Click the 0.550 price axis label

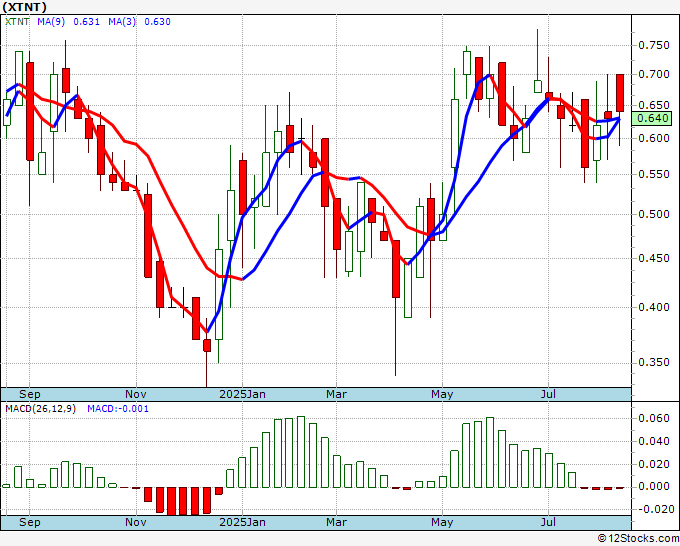654,174
